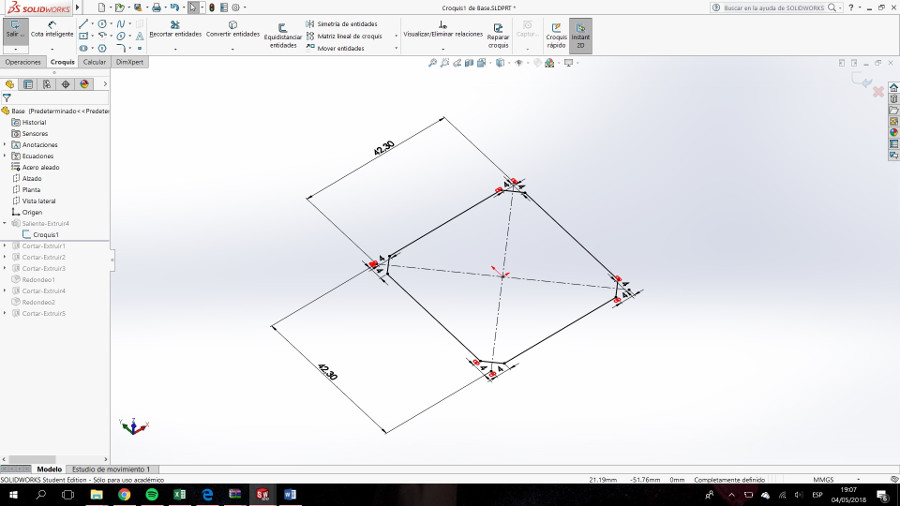The height and width of the screenshot is (506, 900).
Task: Toggle the Instant 2D mode
Action: [580, 36]
